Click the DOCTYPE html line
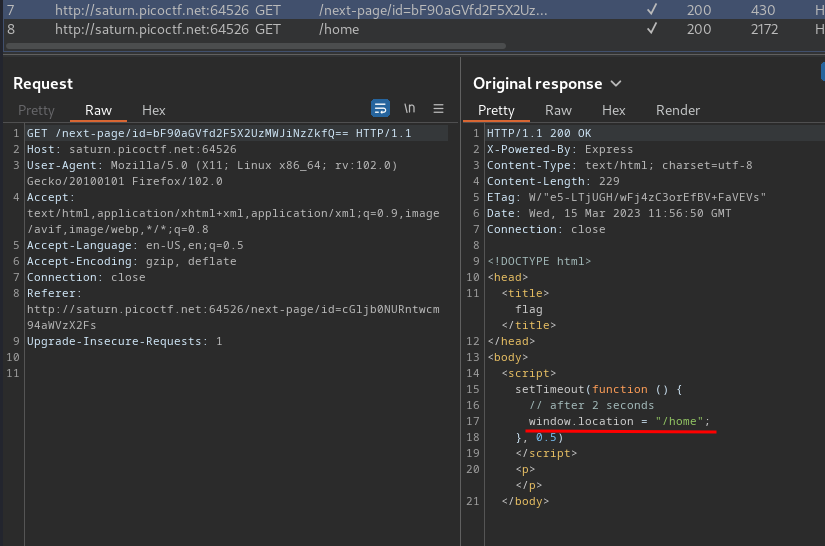The height and width of the screenshot is (546, 825). [x=539, y=261]
